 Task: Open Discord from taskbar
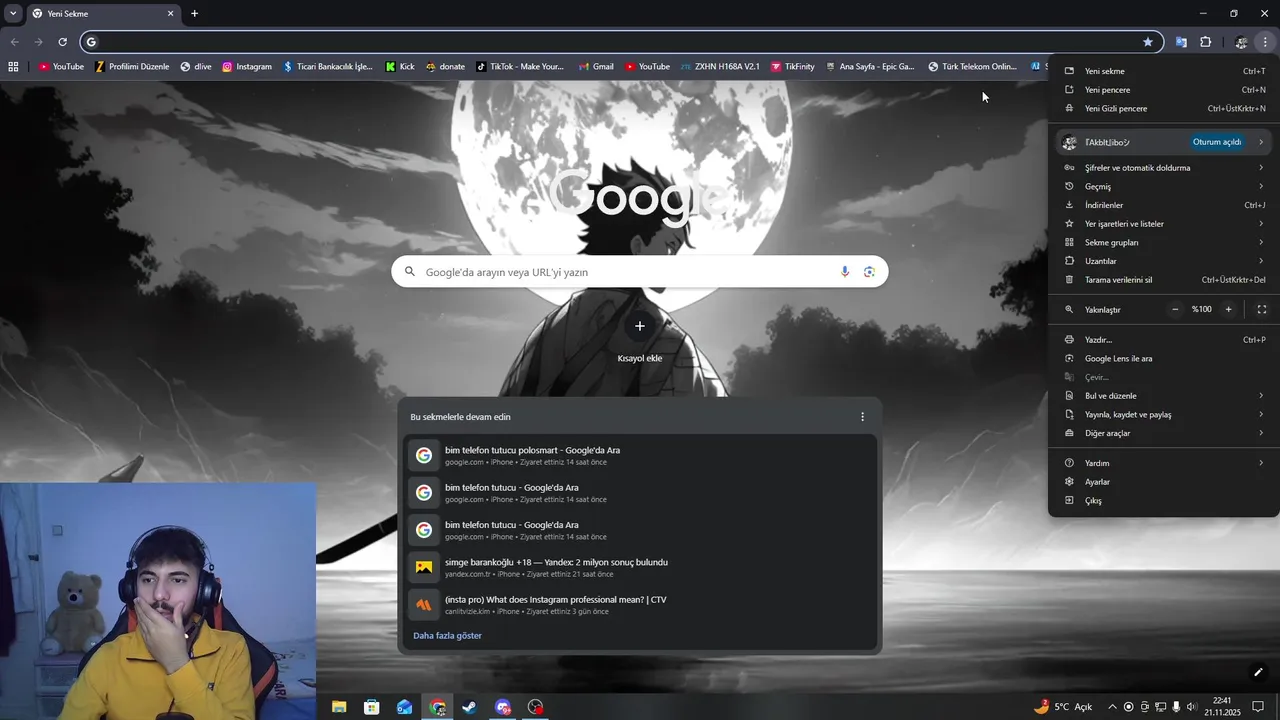click(x=503, y=707)
